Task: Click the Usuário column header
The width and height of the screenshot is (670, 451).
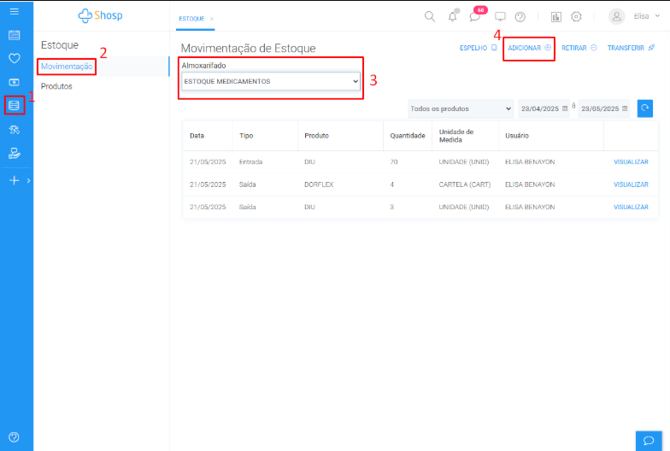Action: pyautogui.click(x=517, y=136)
